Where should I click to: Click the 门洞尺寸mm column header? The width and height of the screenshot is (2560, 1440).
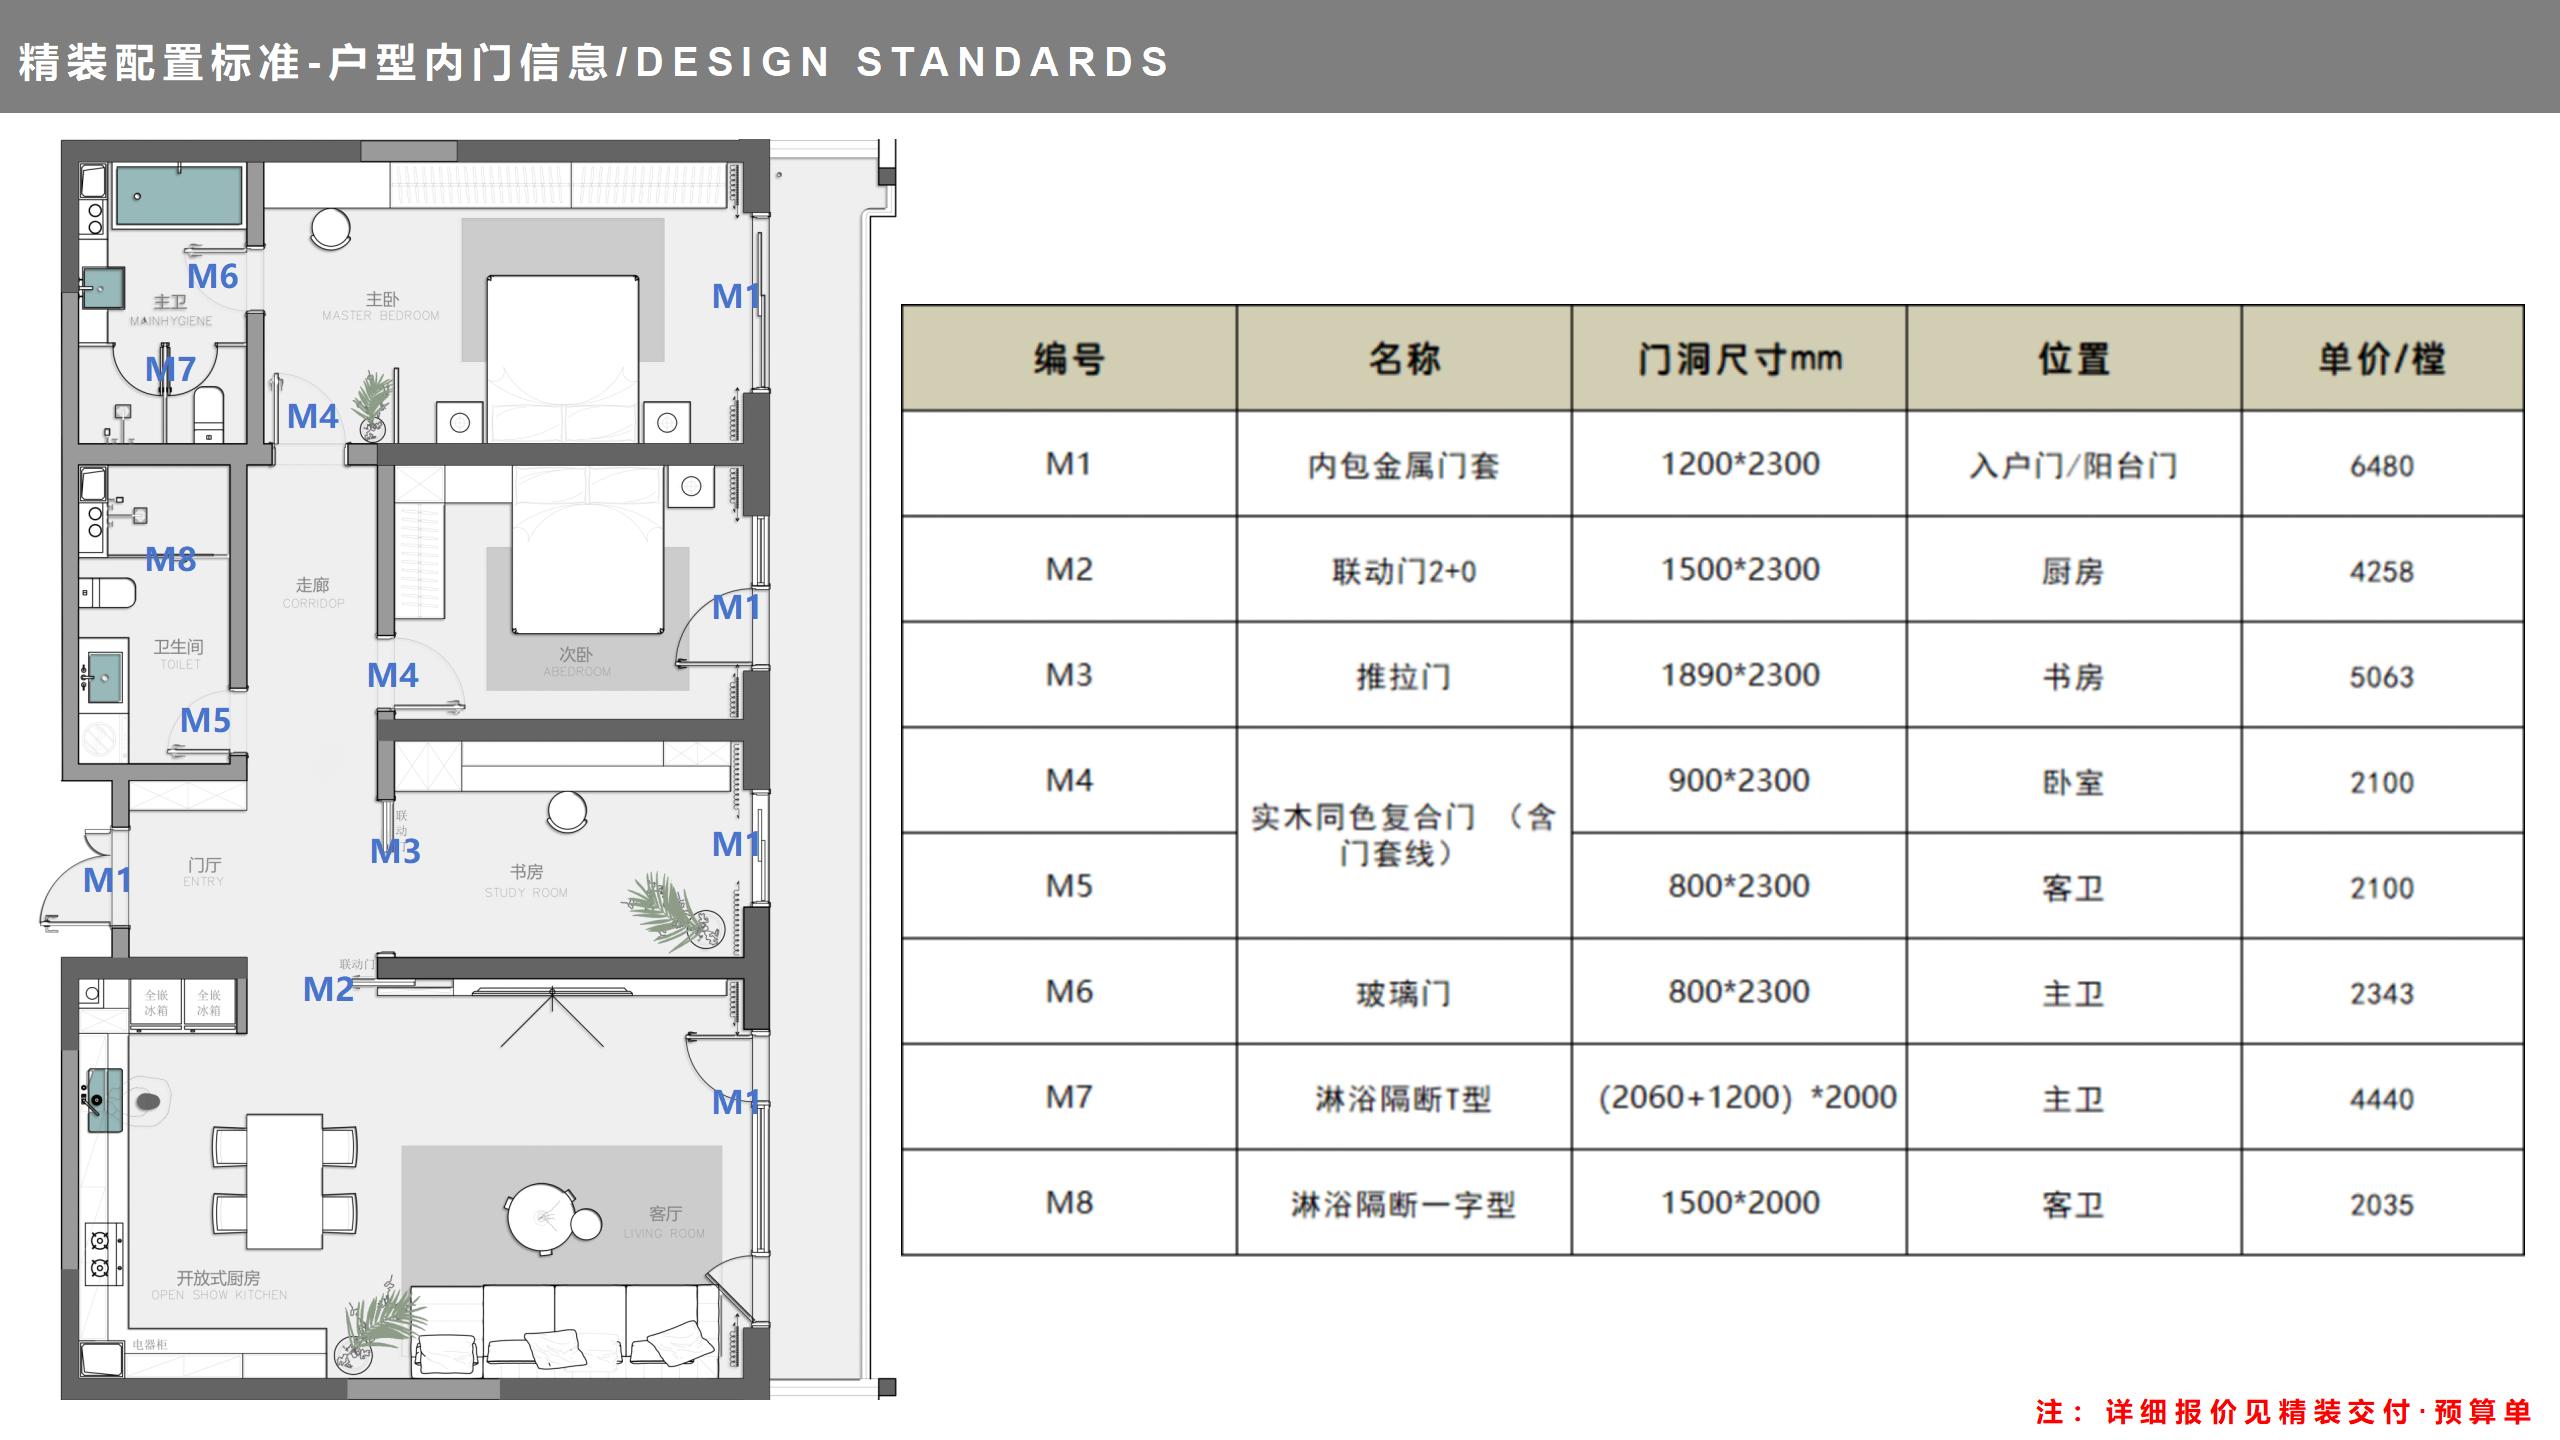click(x=1738, y=358)
